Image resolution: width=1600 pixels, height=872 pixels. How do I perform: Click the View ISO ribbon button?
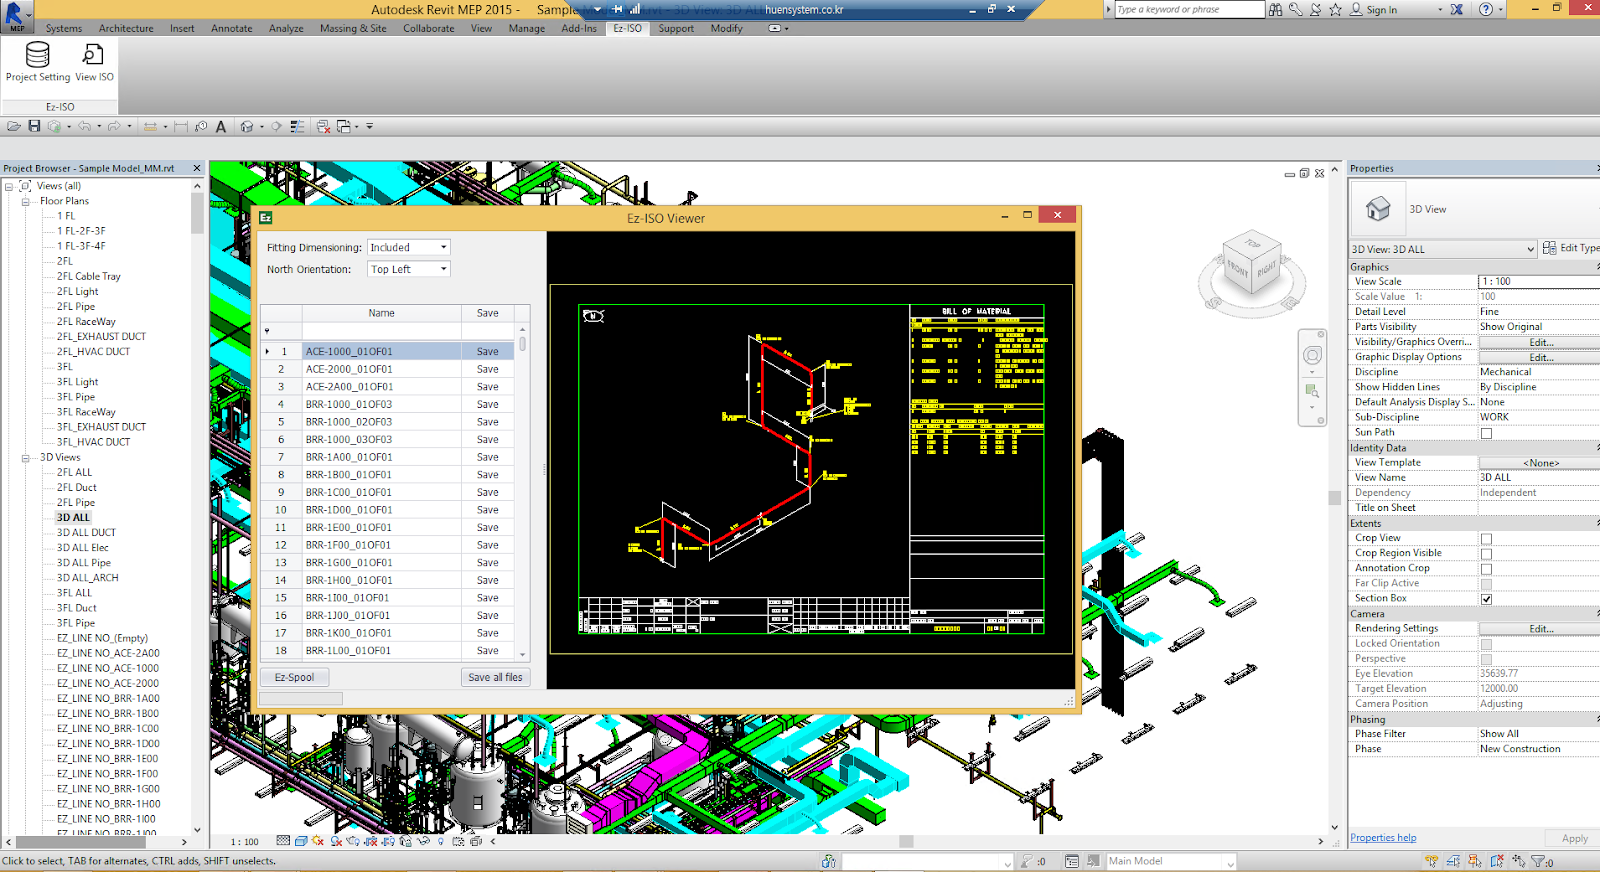[94, 62]
